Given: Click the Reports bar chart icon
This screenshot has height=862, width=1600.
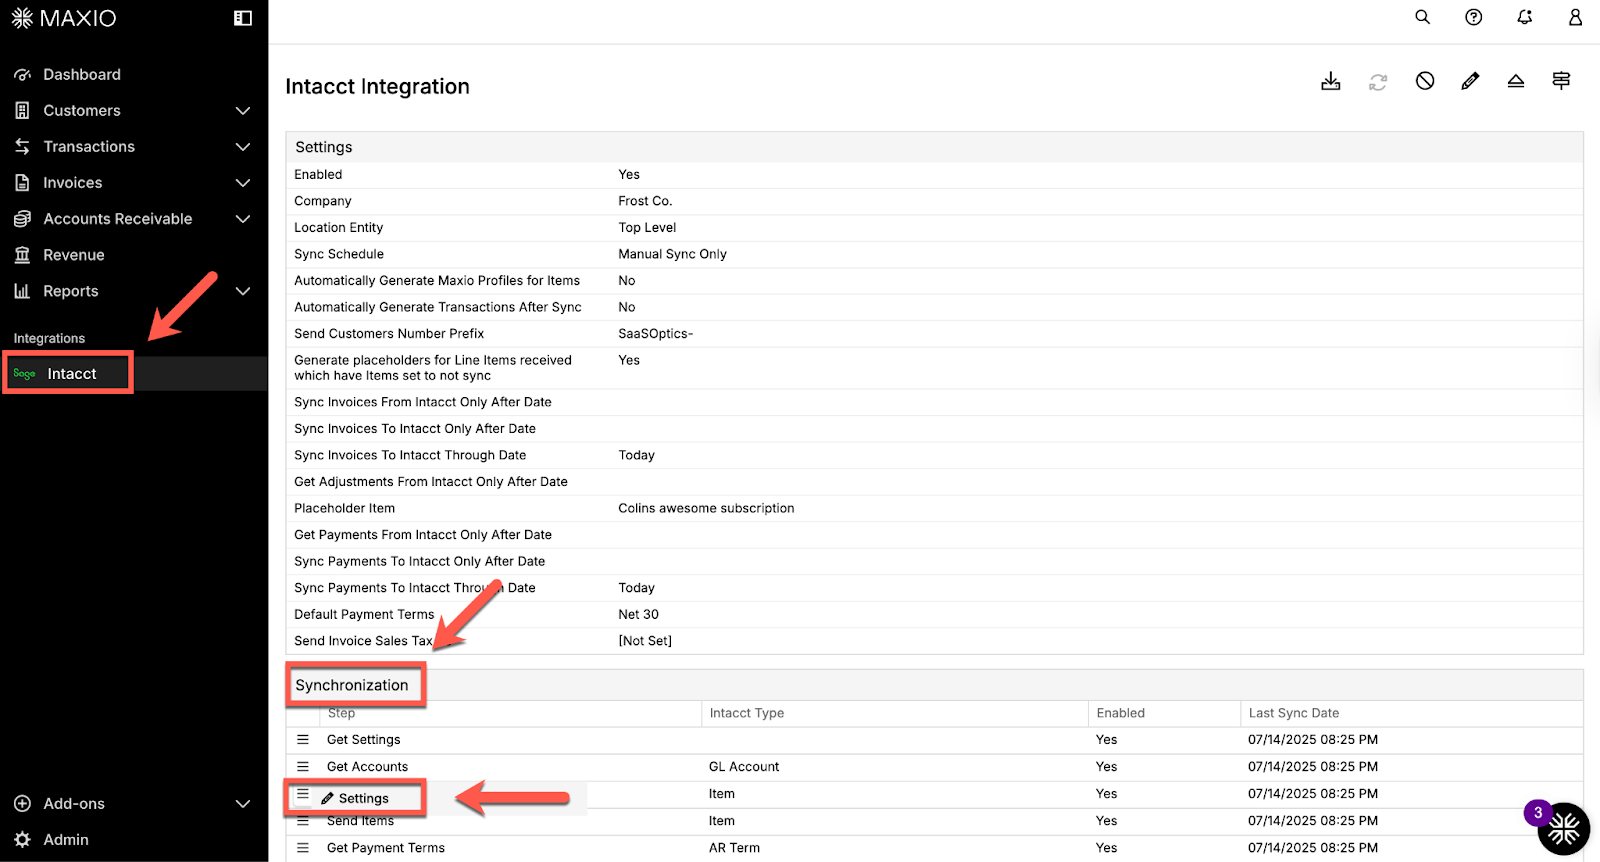Looking at the screenshot, I should 22,291.
